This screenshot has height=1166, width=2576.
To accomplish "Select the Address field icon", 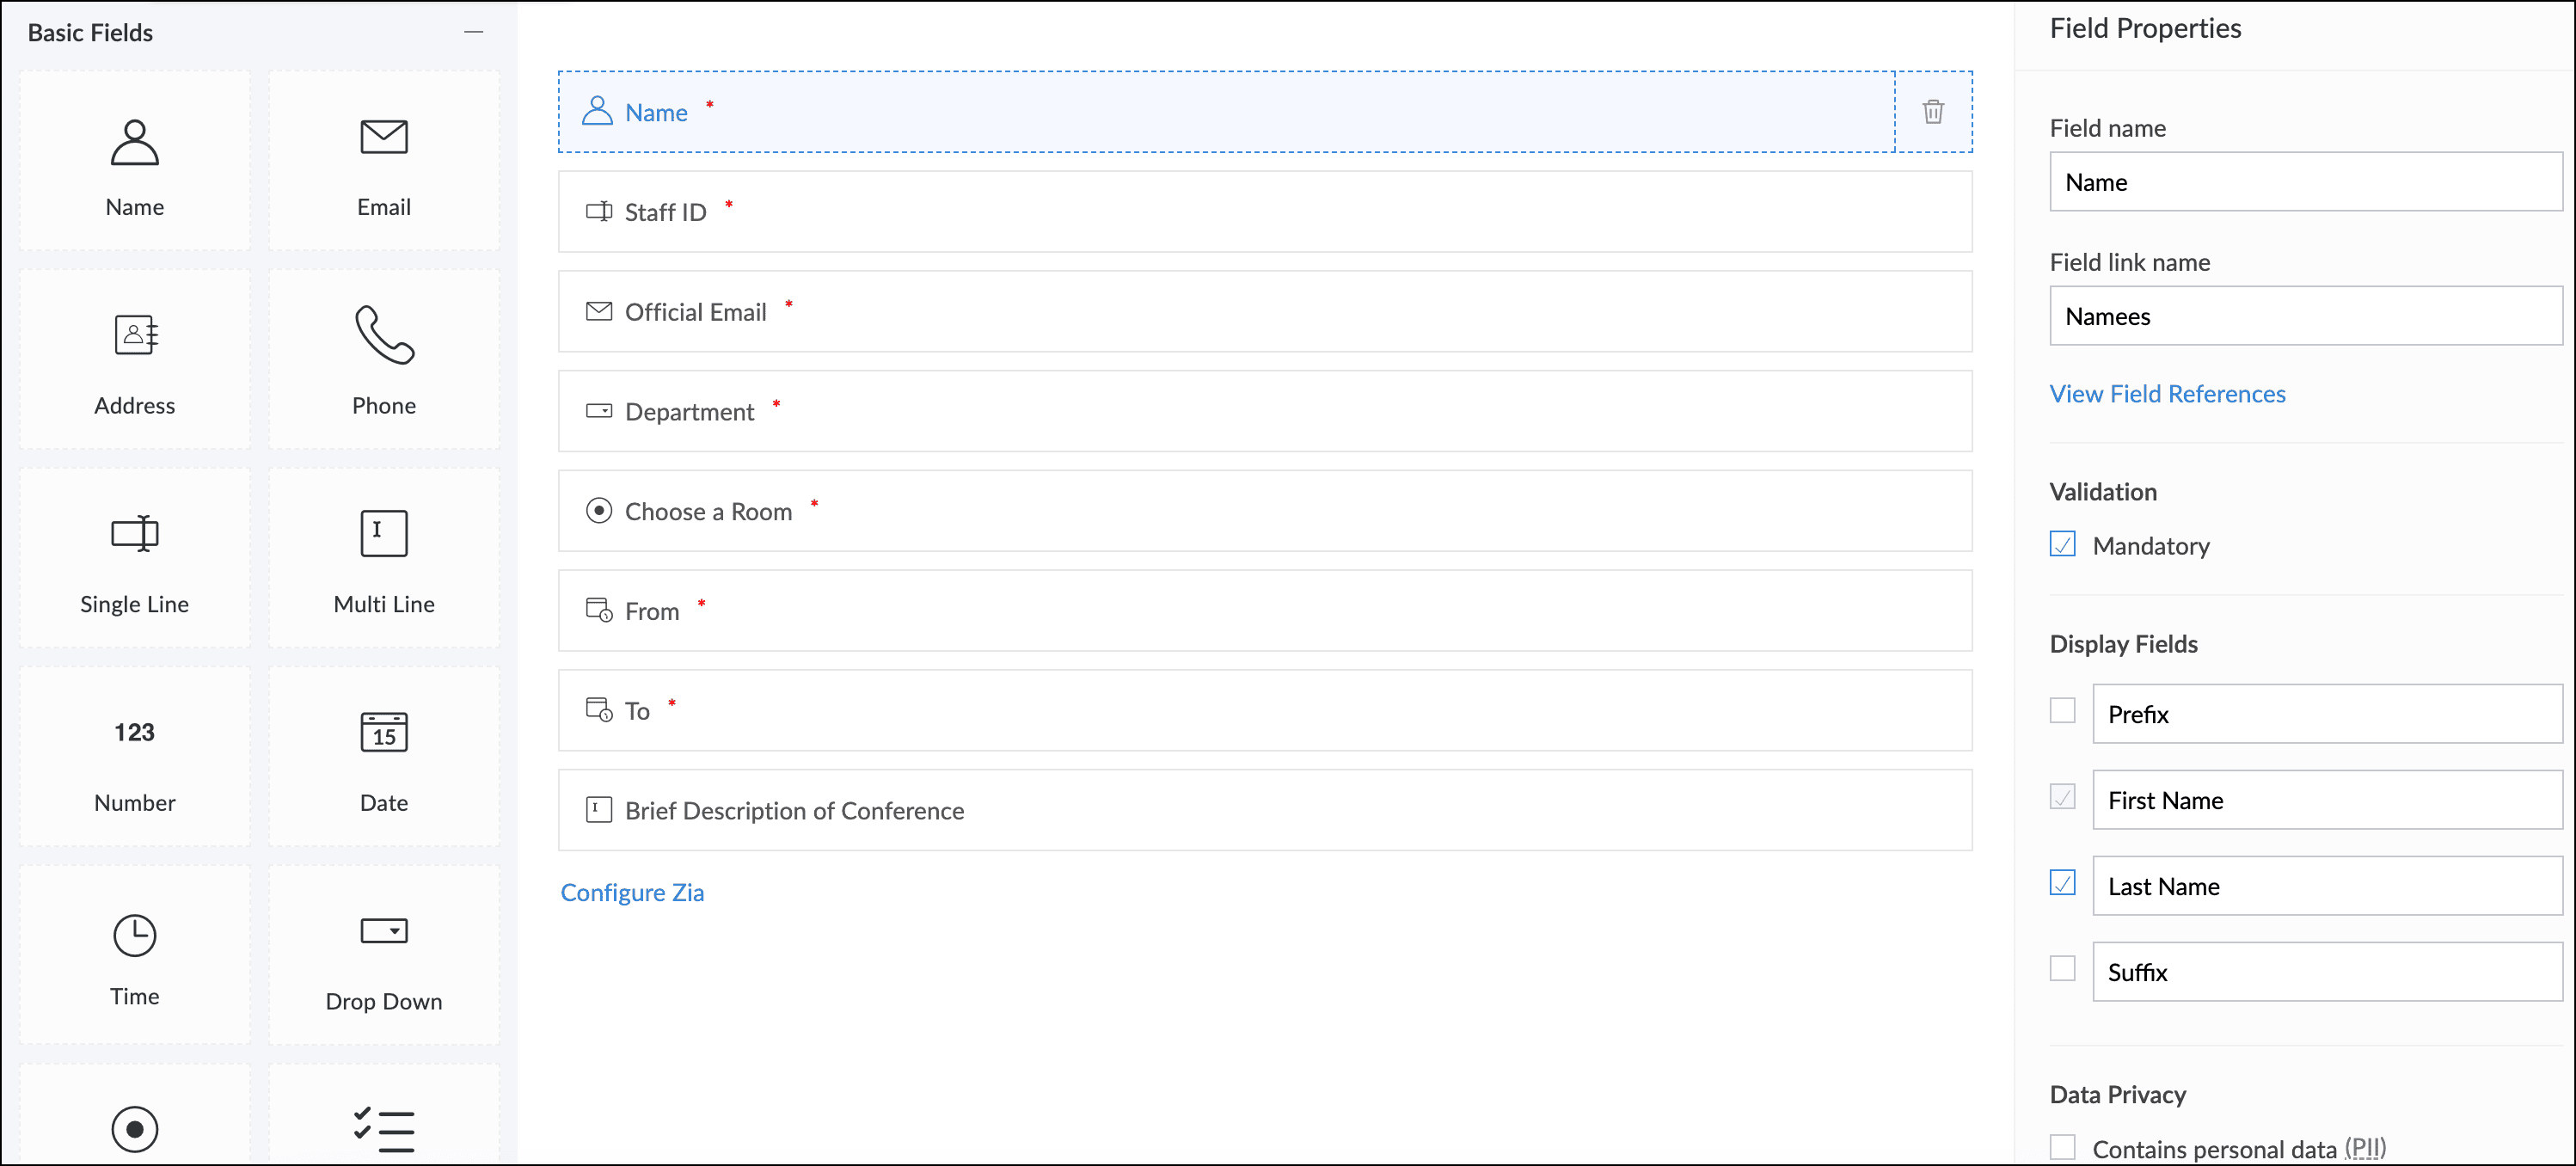I will click(134, 336).
